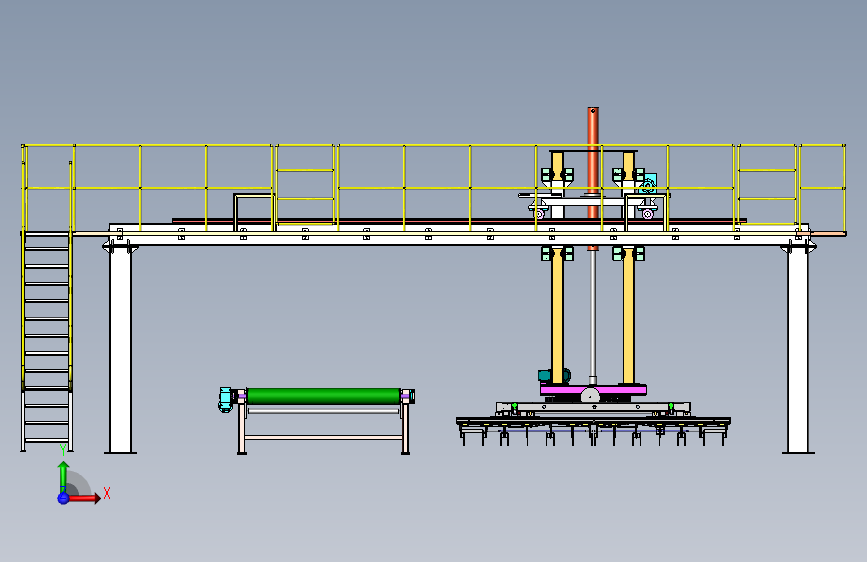867x562 pixels.
Task: Select the cyan motor on the conveyor's left end
Action: (x=225, y=399)
